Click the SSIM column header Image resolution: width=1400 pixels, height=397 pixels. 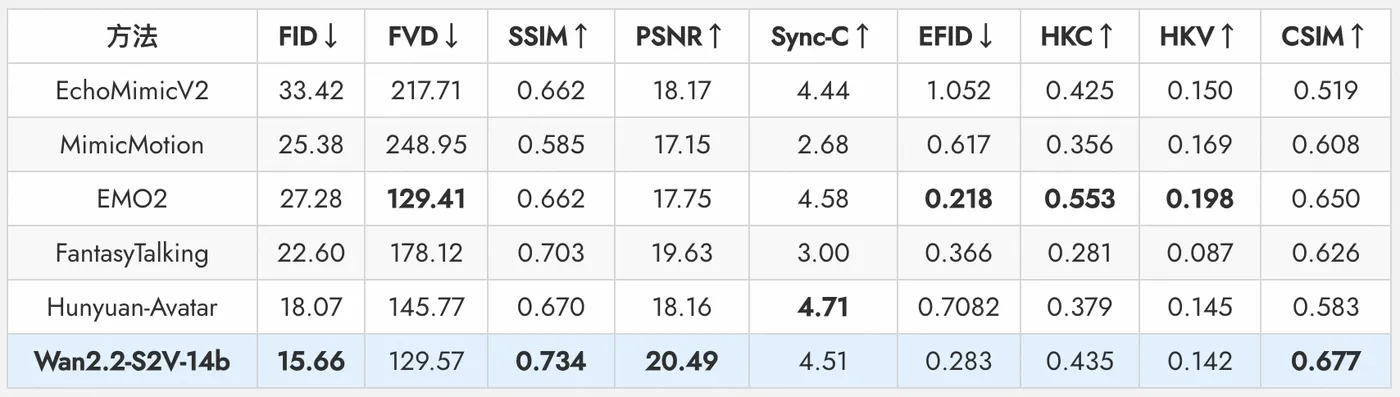pos(550,37)
